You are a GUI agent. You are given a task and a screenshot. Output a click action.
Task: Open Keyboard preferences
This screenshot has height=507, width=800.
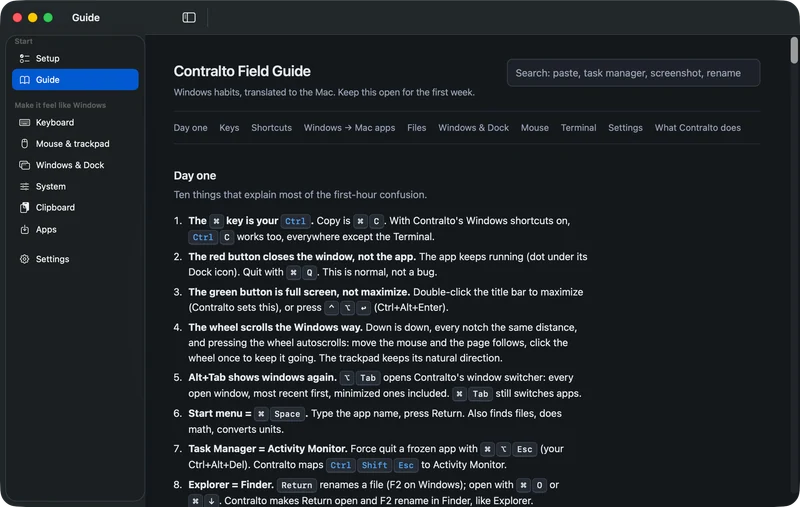(x=75, y=122)
